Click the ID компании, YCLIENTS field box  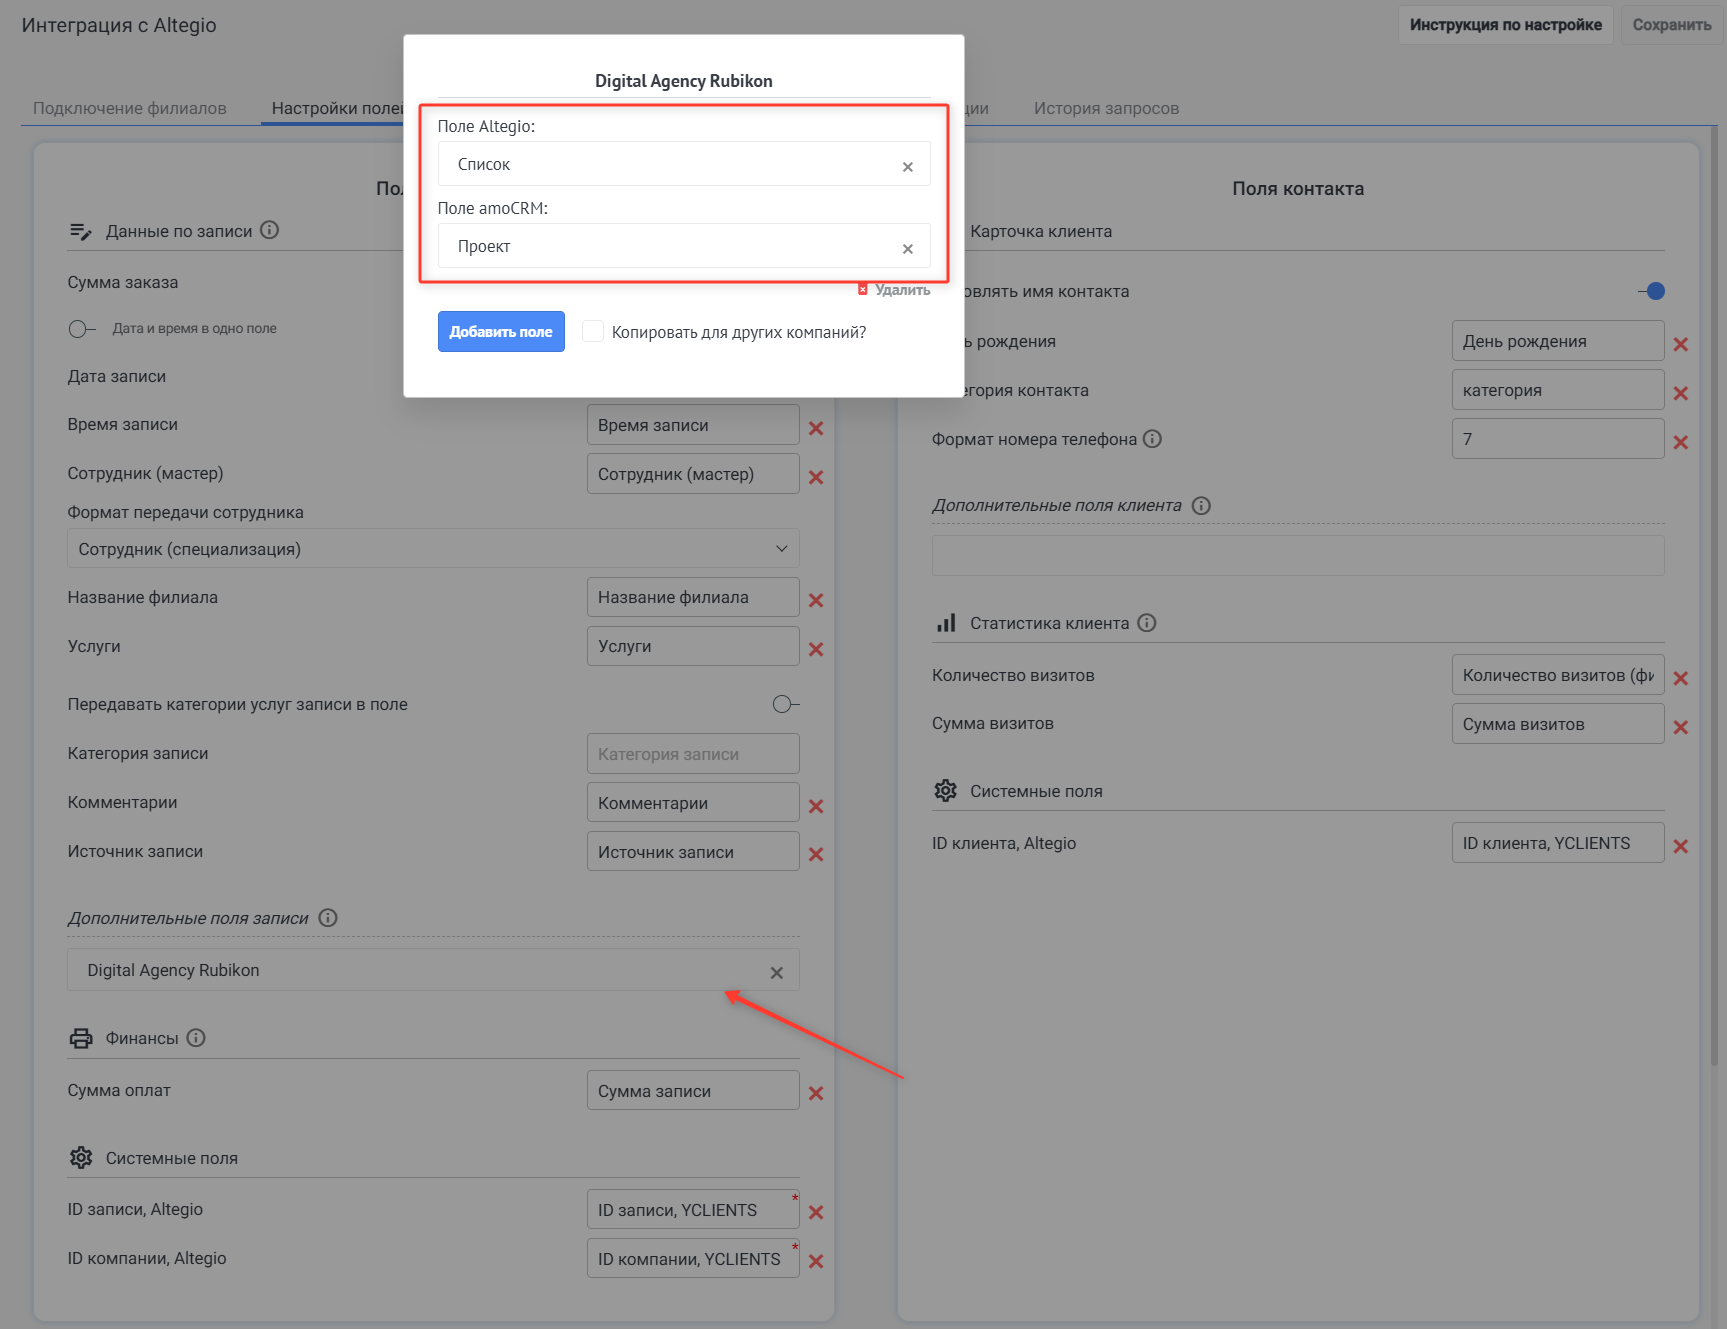point(693,1259)
